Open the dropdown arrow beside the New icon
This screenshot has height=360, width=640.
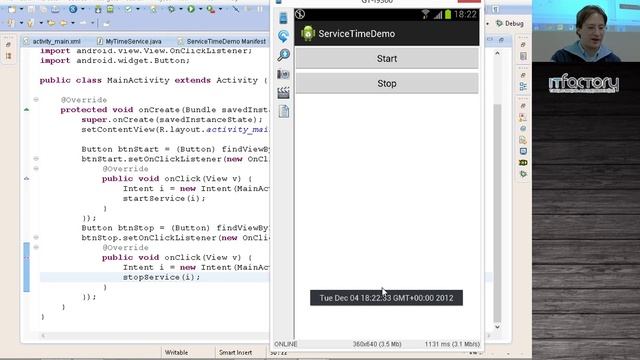pyautogui.click(x=21, y=9)
